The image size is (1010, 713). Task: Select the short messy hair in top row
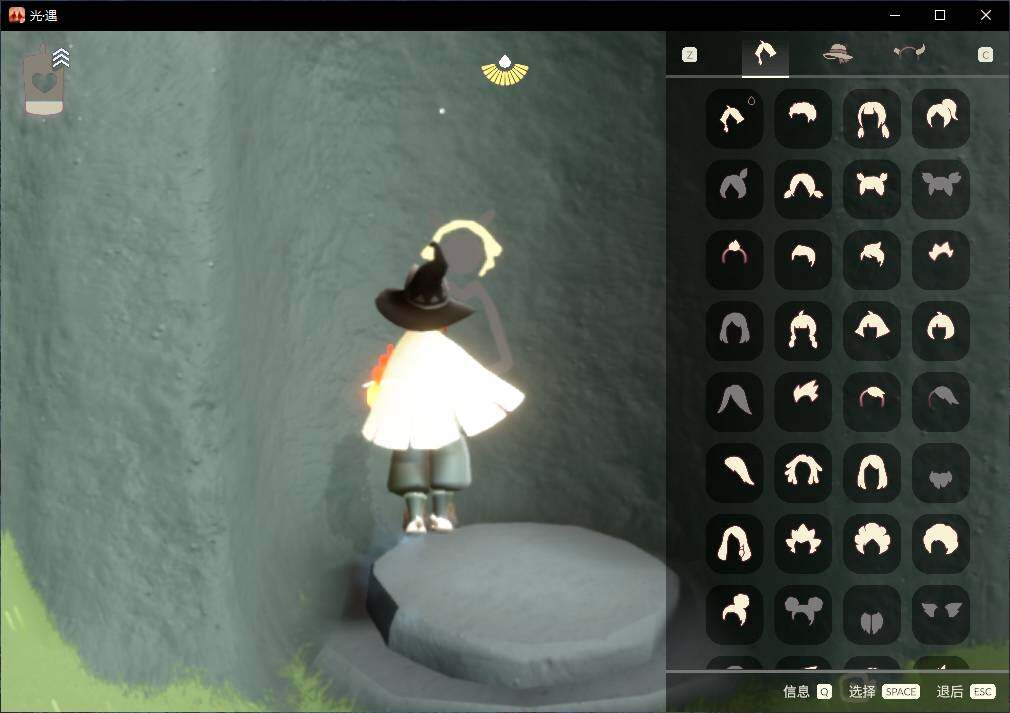(803, 119)
